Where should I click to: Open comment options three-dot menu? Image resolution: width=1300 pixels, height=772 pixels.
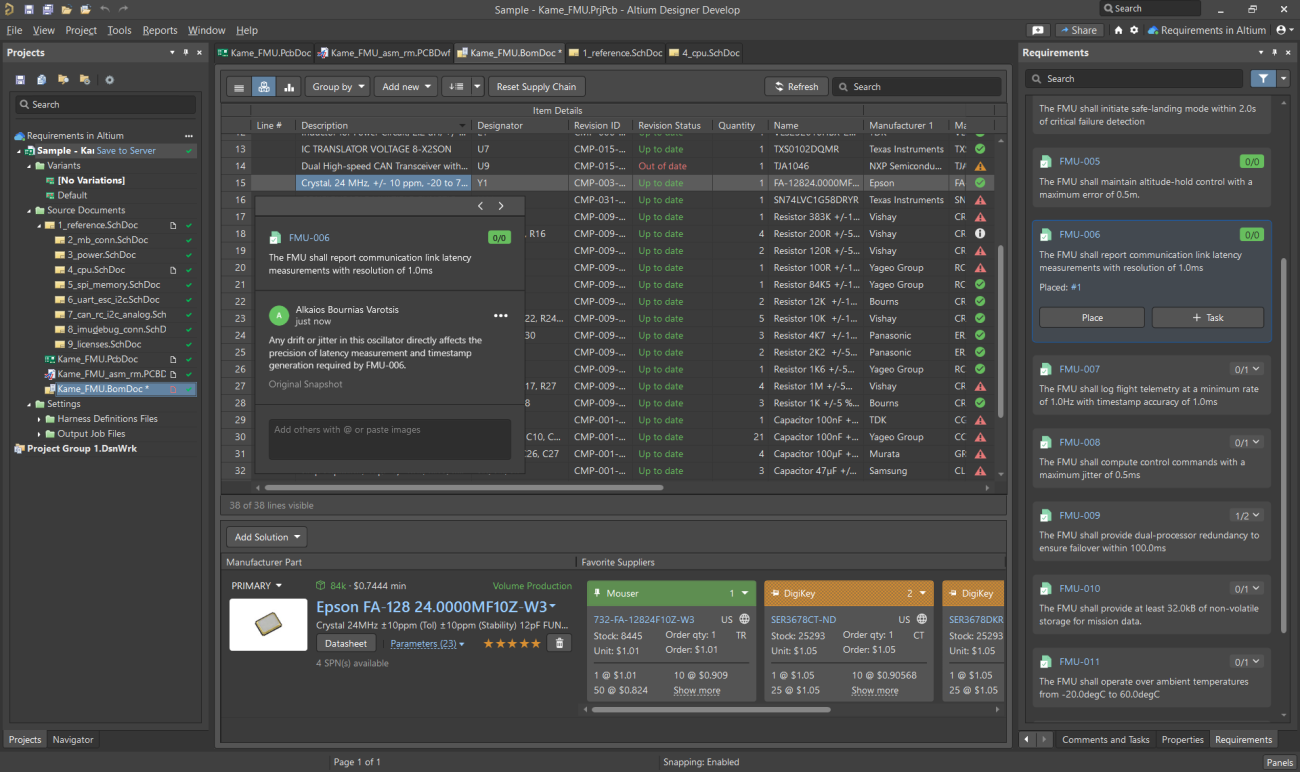[500, 316]
